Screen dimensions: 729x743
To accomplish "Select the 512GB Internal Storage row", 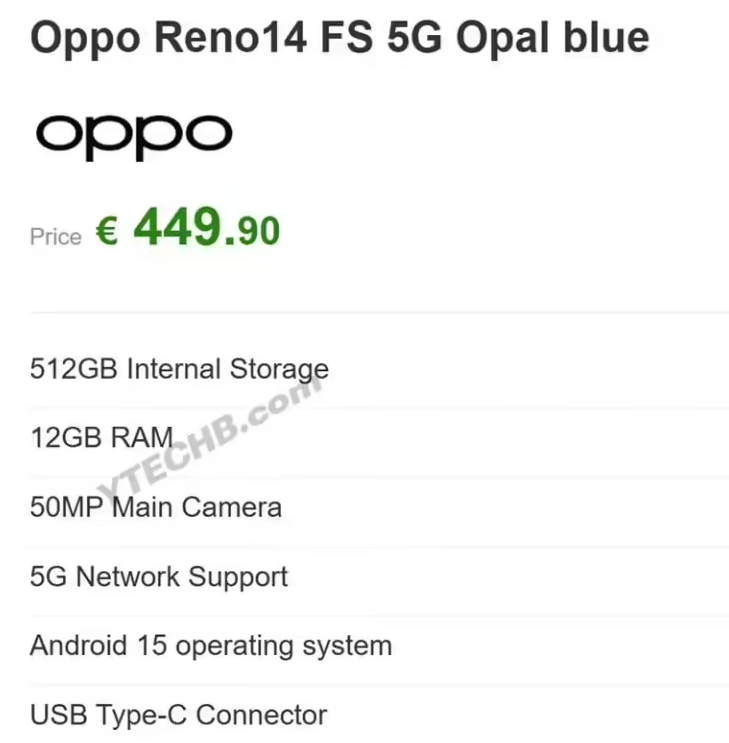I will pos(379,369).
